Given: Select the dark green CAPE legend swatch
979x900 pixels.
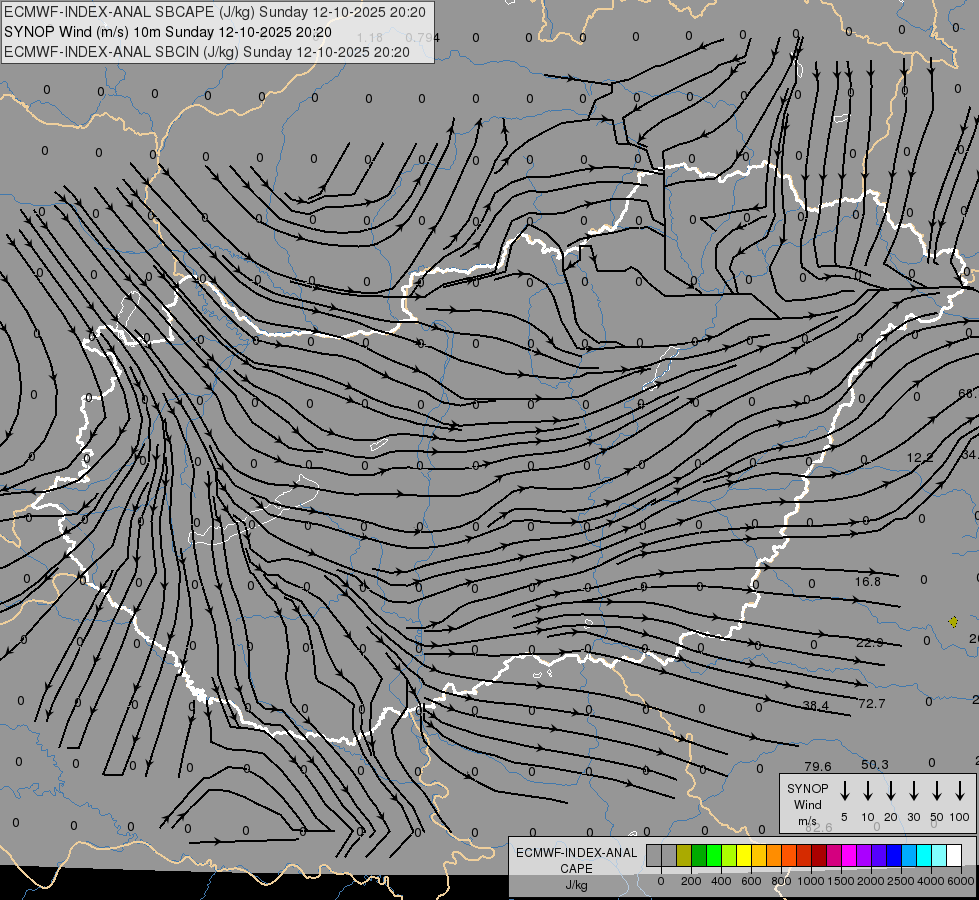Looking at the screenshot, I should (699, 856).
